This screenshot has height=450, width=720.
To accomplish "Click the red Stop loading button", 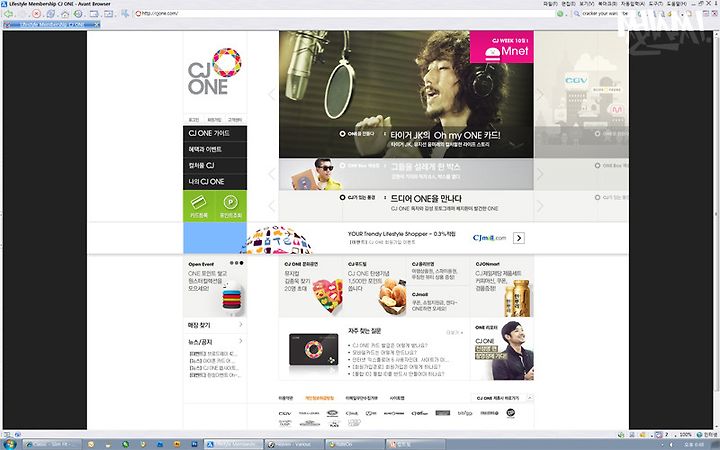I will pos(36,14).
